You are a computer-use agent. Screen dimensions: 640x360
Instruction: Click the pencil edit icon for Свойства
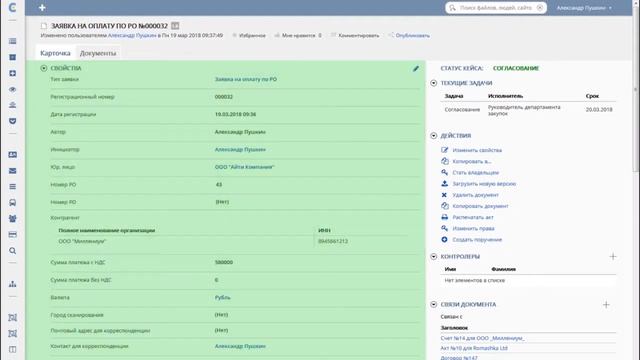(416, 69)
